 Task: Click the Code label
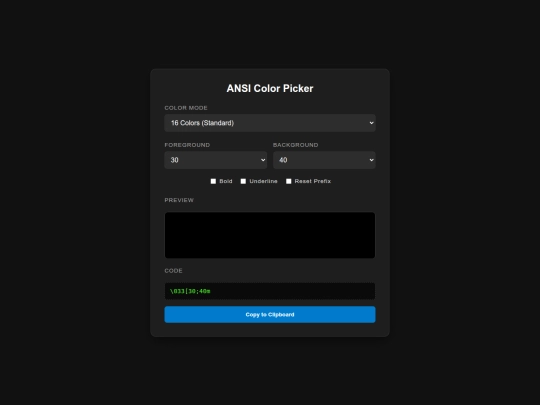click(173, 271)
